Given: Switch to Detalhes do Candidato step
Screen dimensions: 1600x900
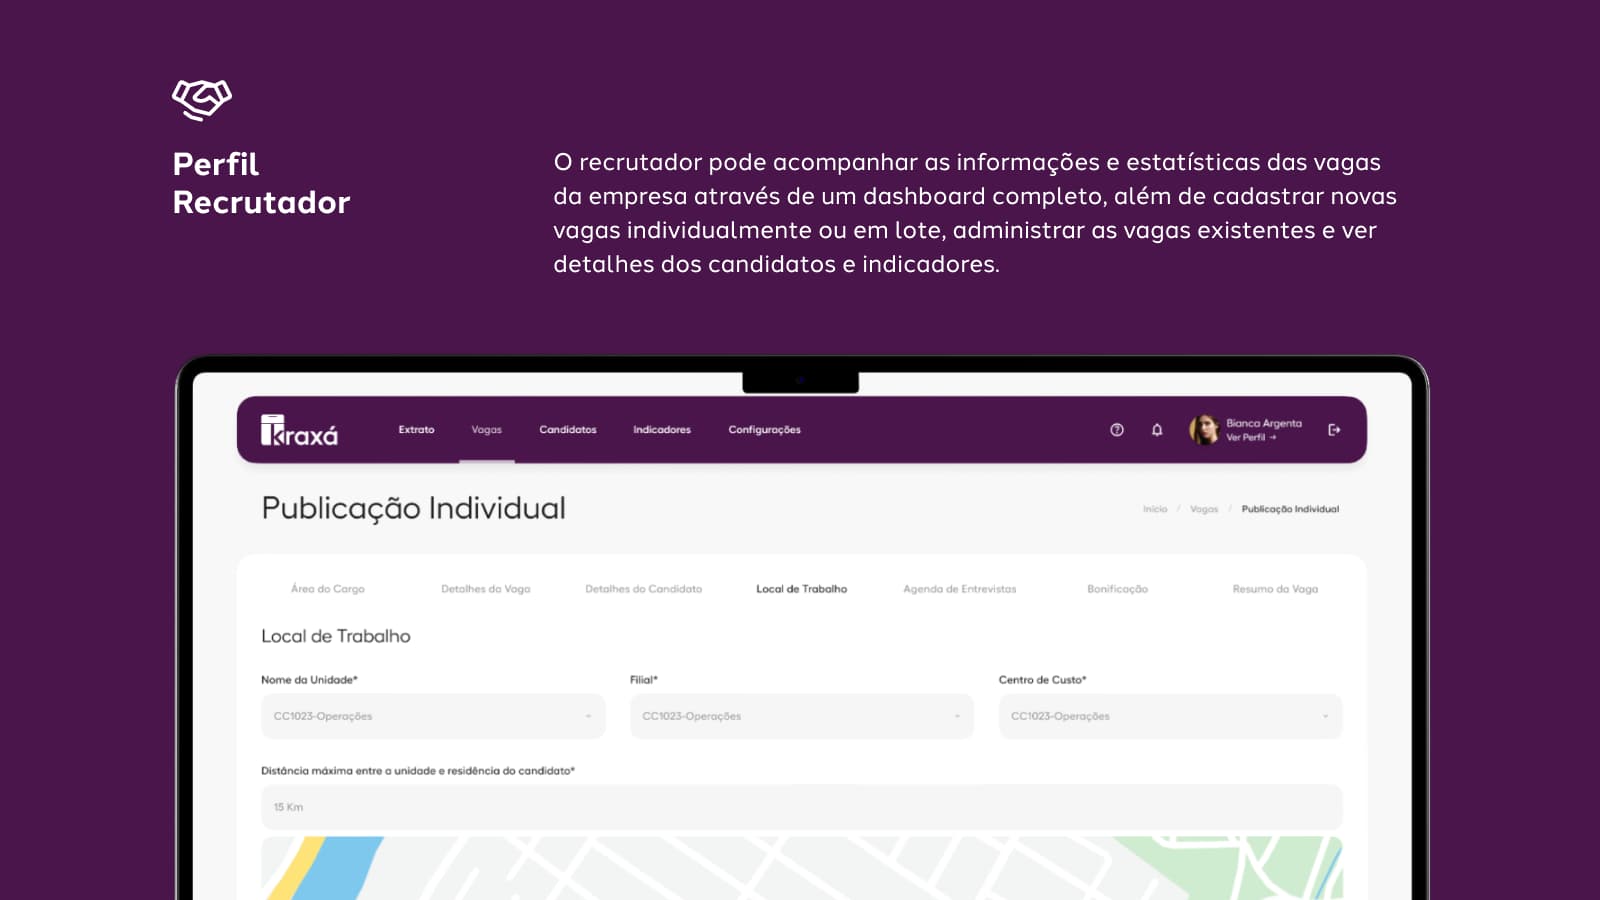Looking at the screenshot, I should 644,589.
